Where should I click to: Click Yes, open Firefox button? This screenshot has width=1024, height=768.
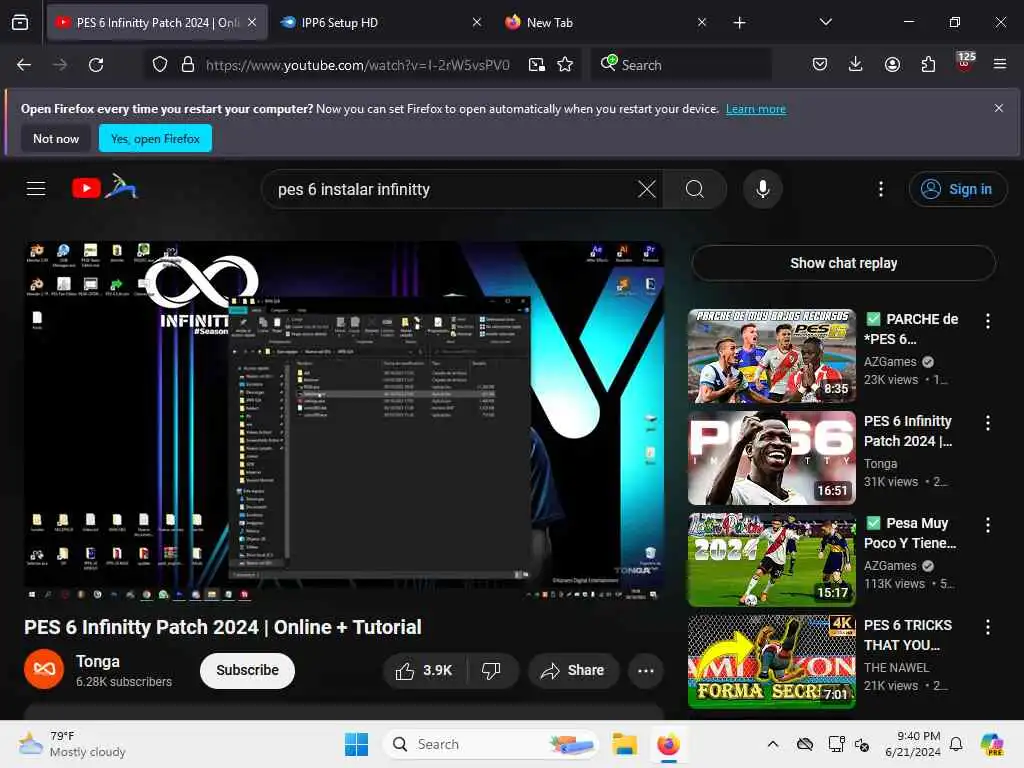point(155,138)
